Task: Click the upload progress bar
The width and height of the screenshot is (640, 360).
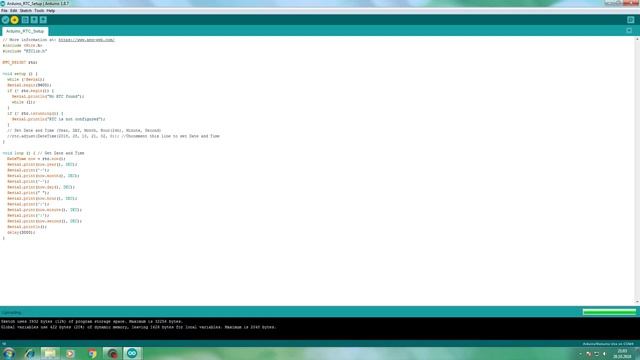Action: 609,312
